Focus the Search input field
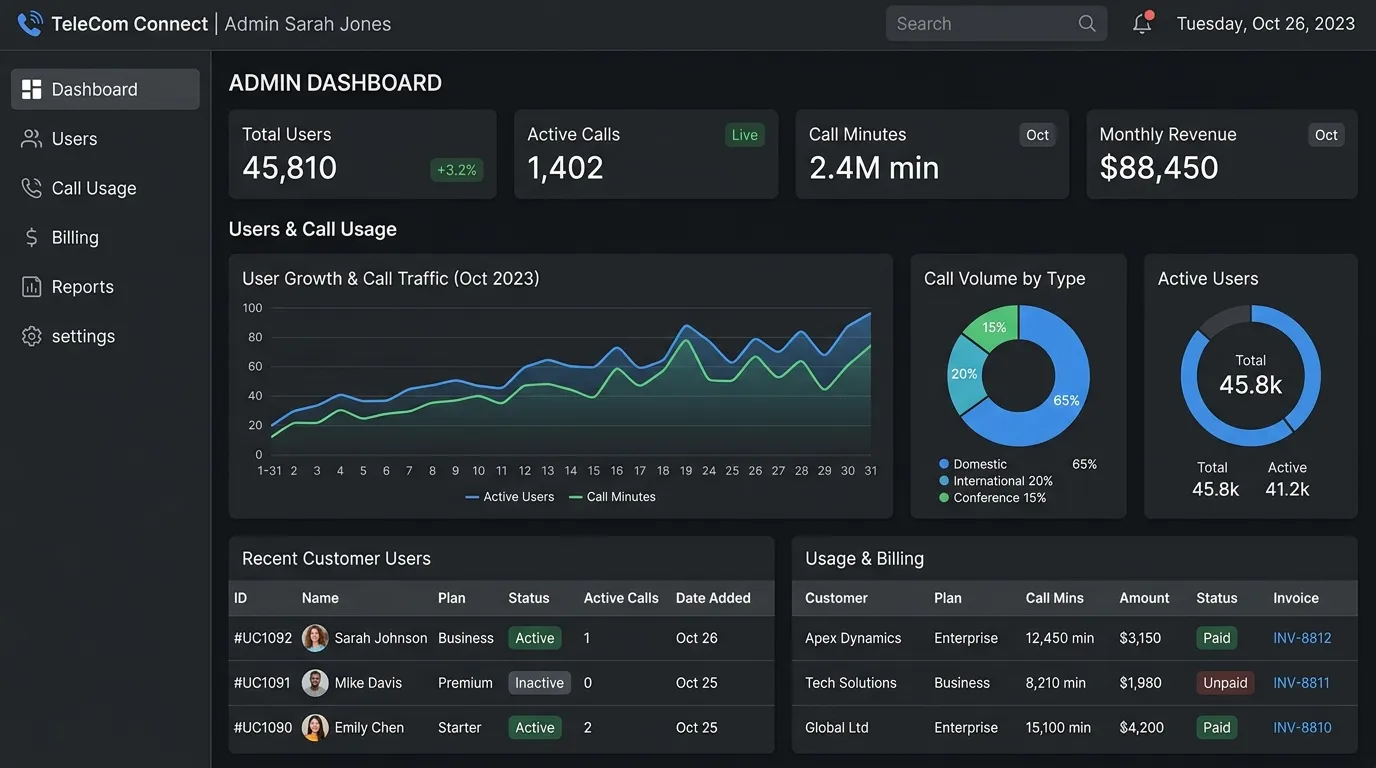1376x768 pixels. (996, 24)
